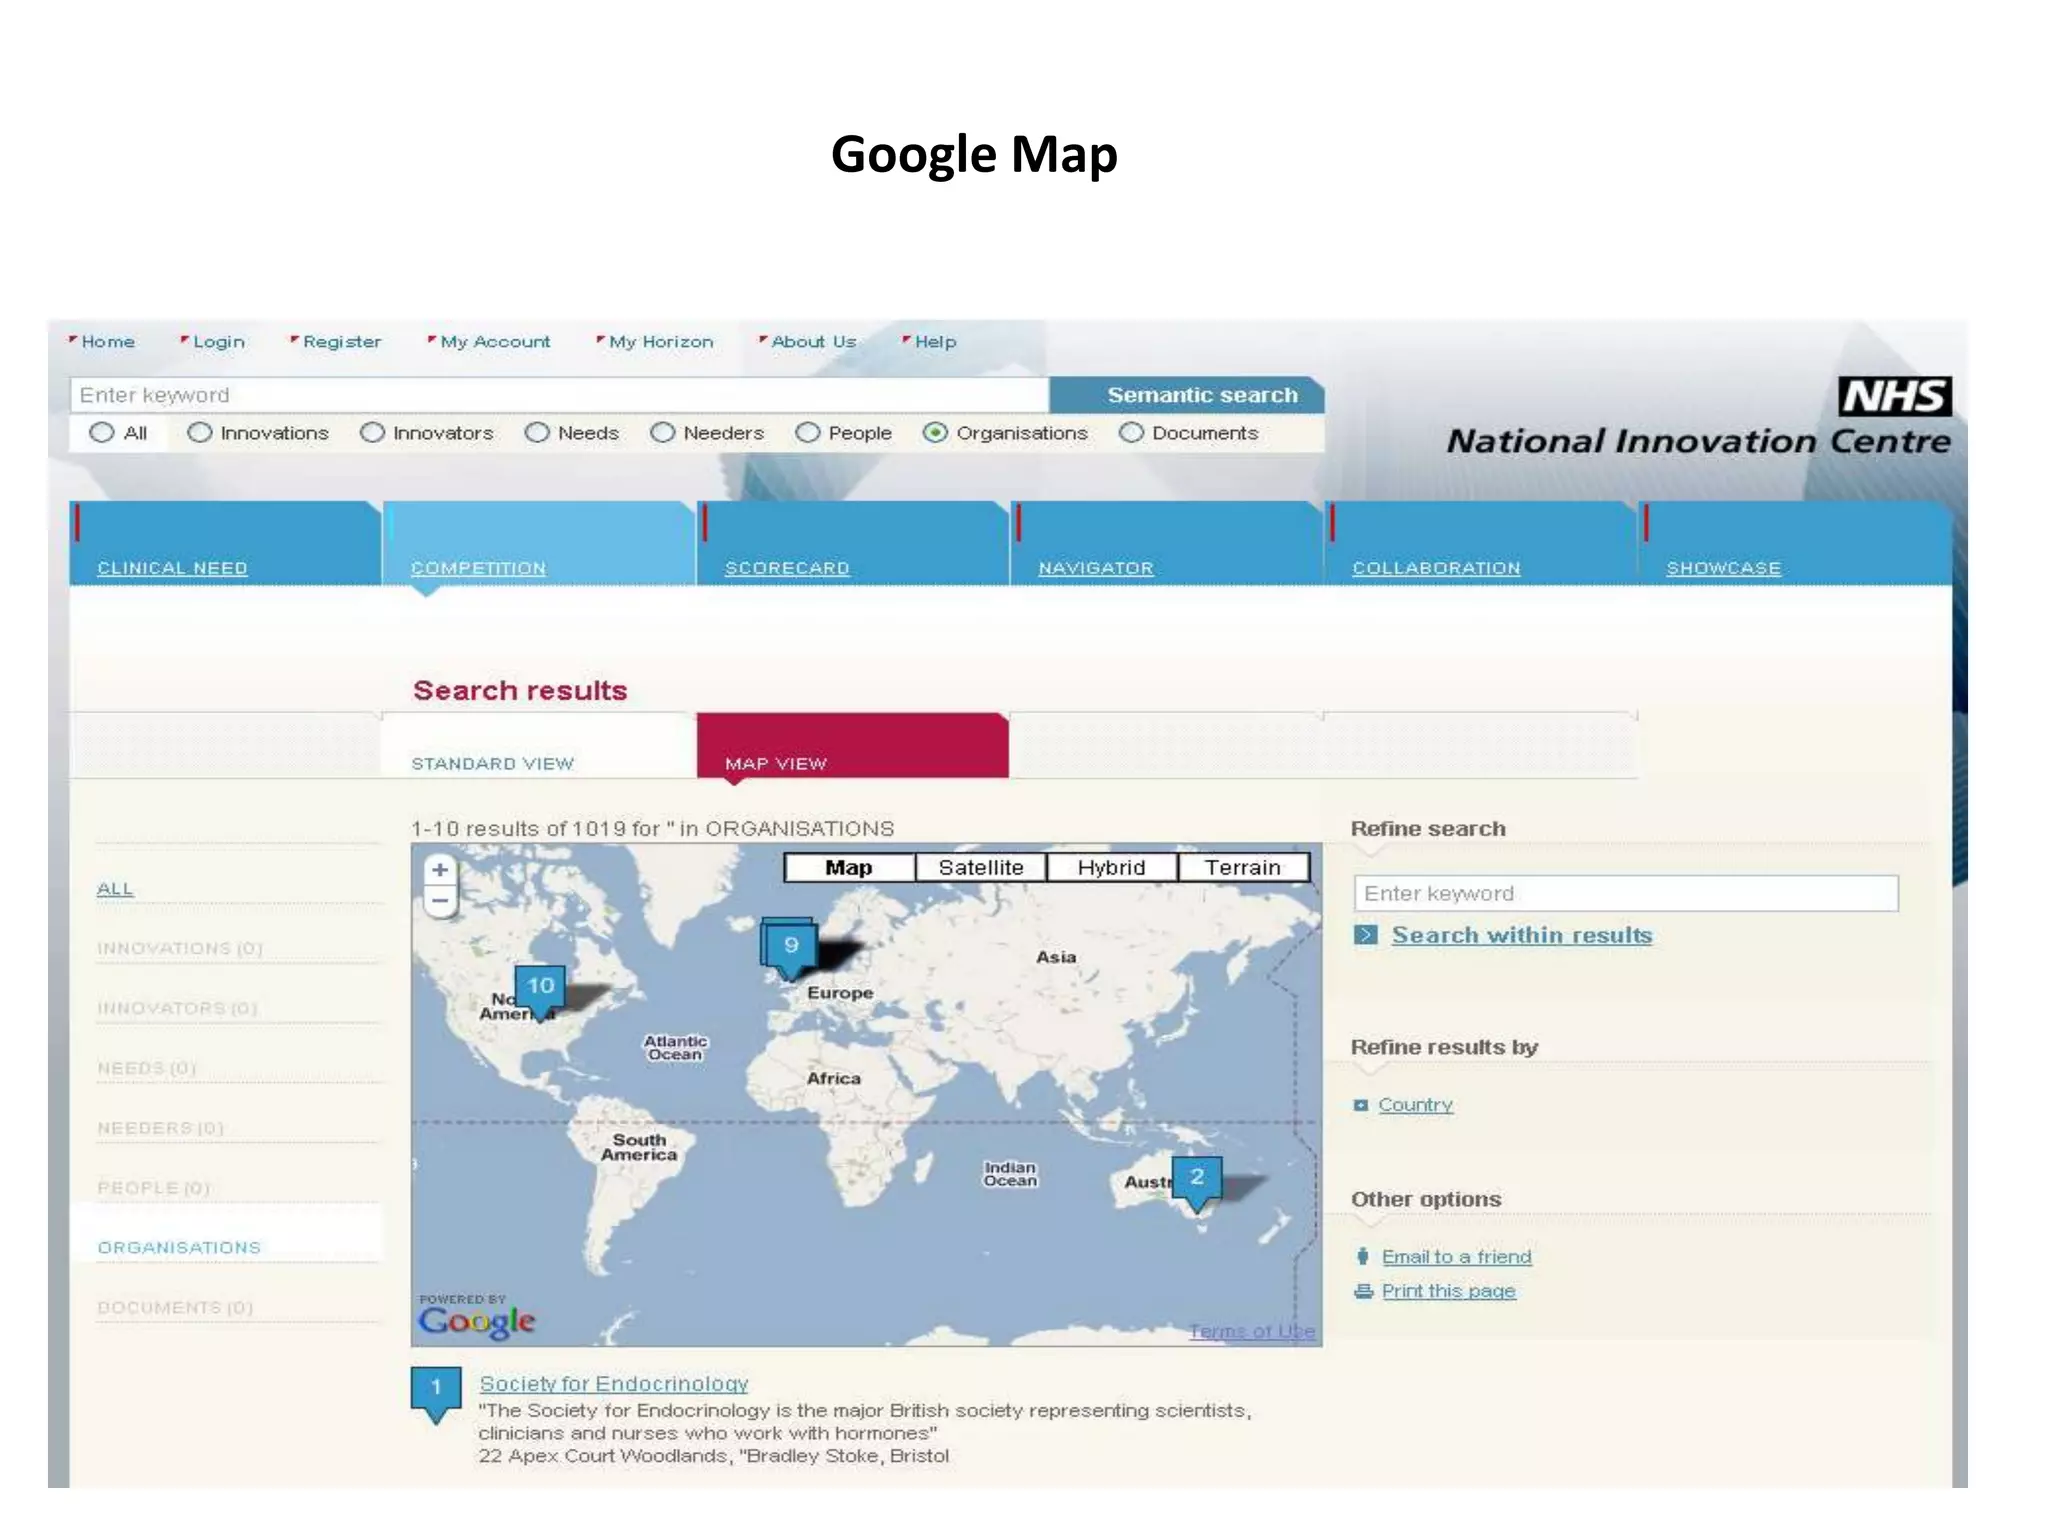Click the result marker icon numbered 1

click(436, 1389)
